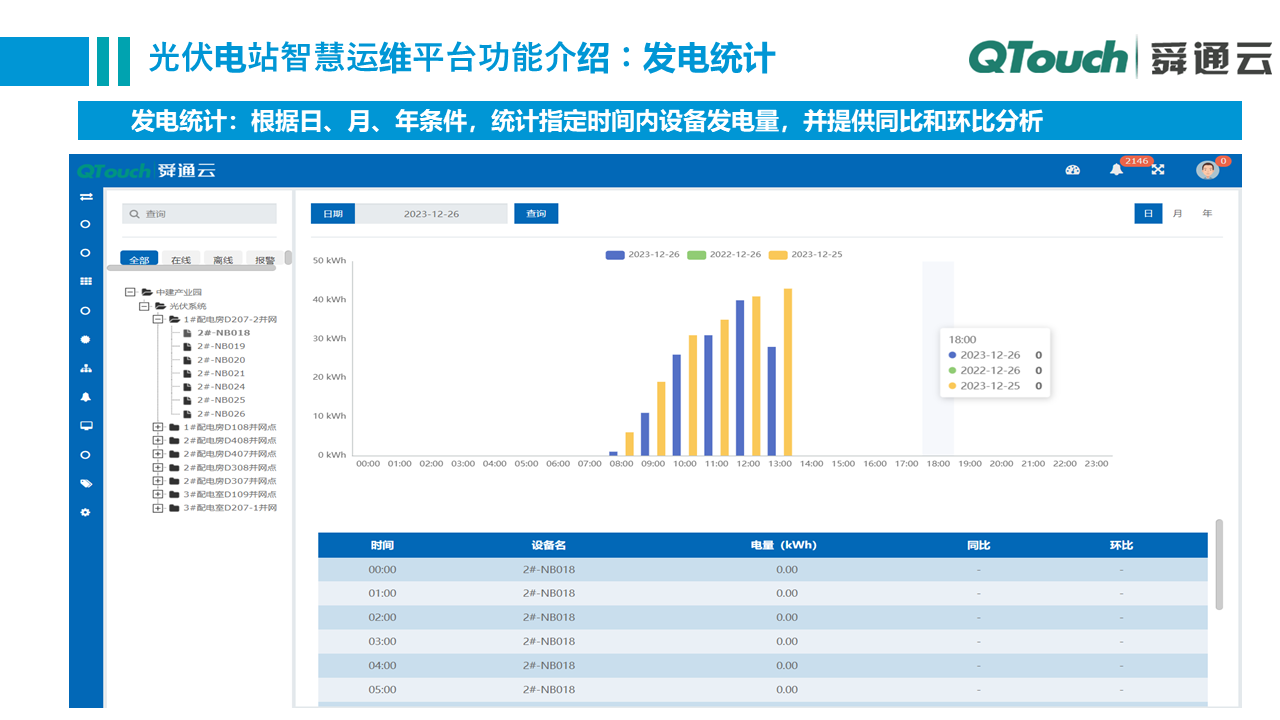Select the grid view icon in the sidebar
Screen dimensions: 1280x720
click(86, 283)
